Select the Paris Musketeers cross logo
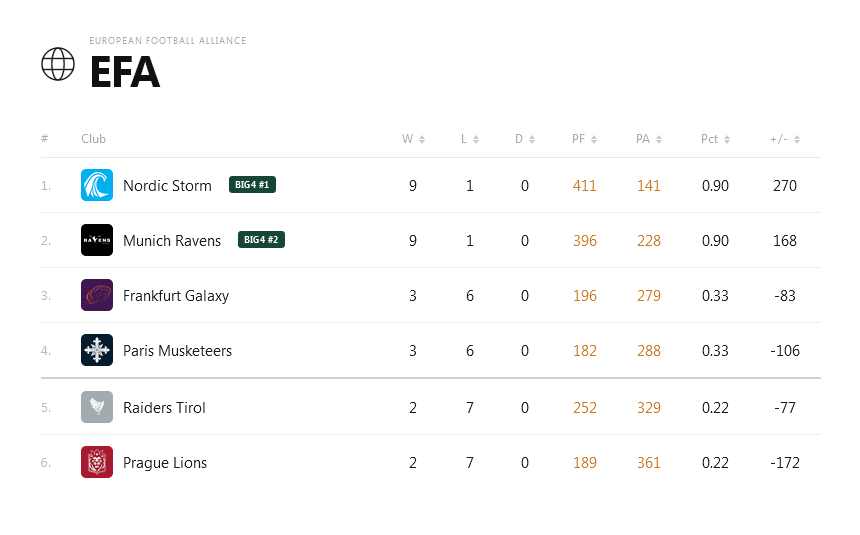This screenshot has width=860, height=535. (97, 350)
